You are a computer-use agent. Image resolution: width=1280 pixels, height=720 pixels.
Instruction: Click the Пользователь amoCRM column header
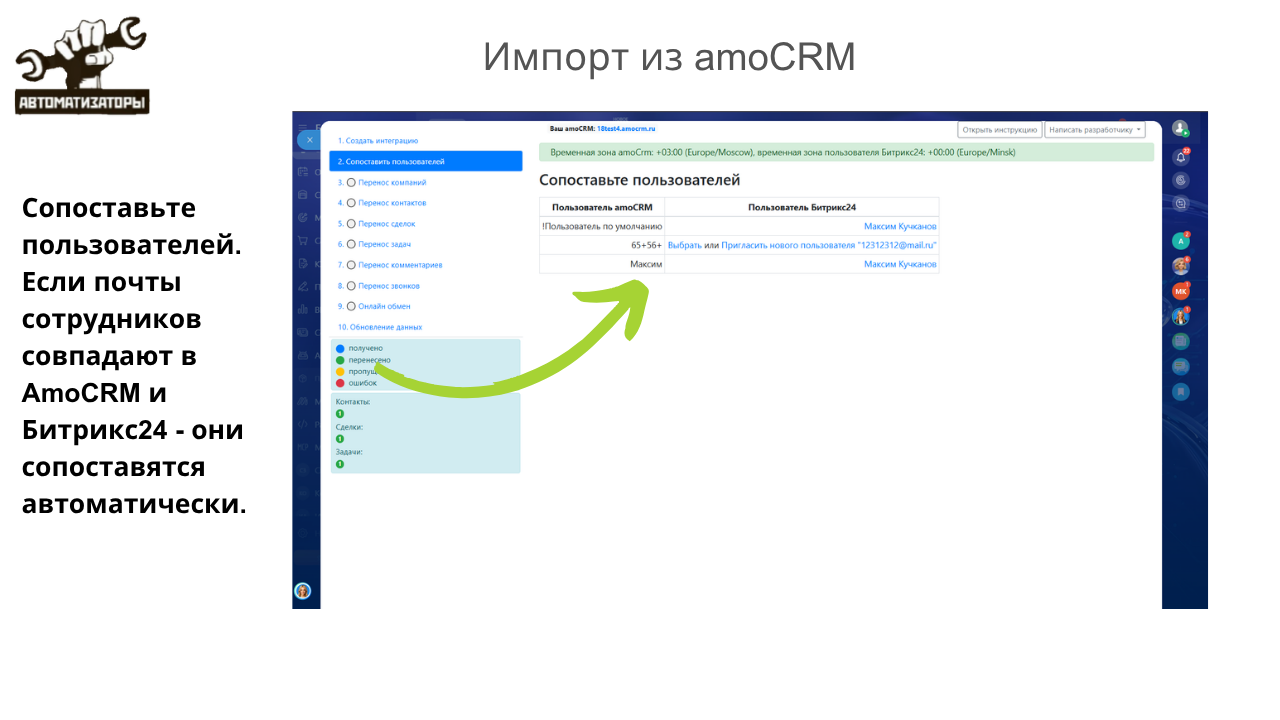tap(602, 207)
